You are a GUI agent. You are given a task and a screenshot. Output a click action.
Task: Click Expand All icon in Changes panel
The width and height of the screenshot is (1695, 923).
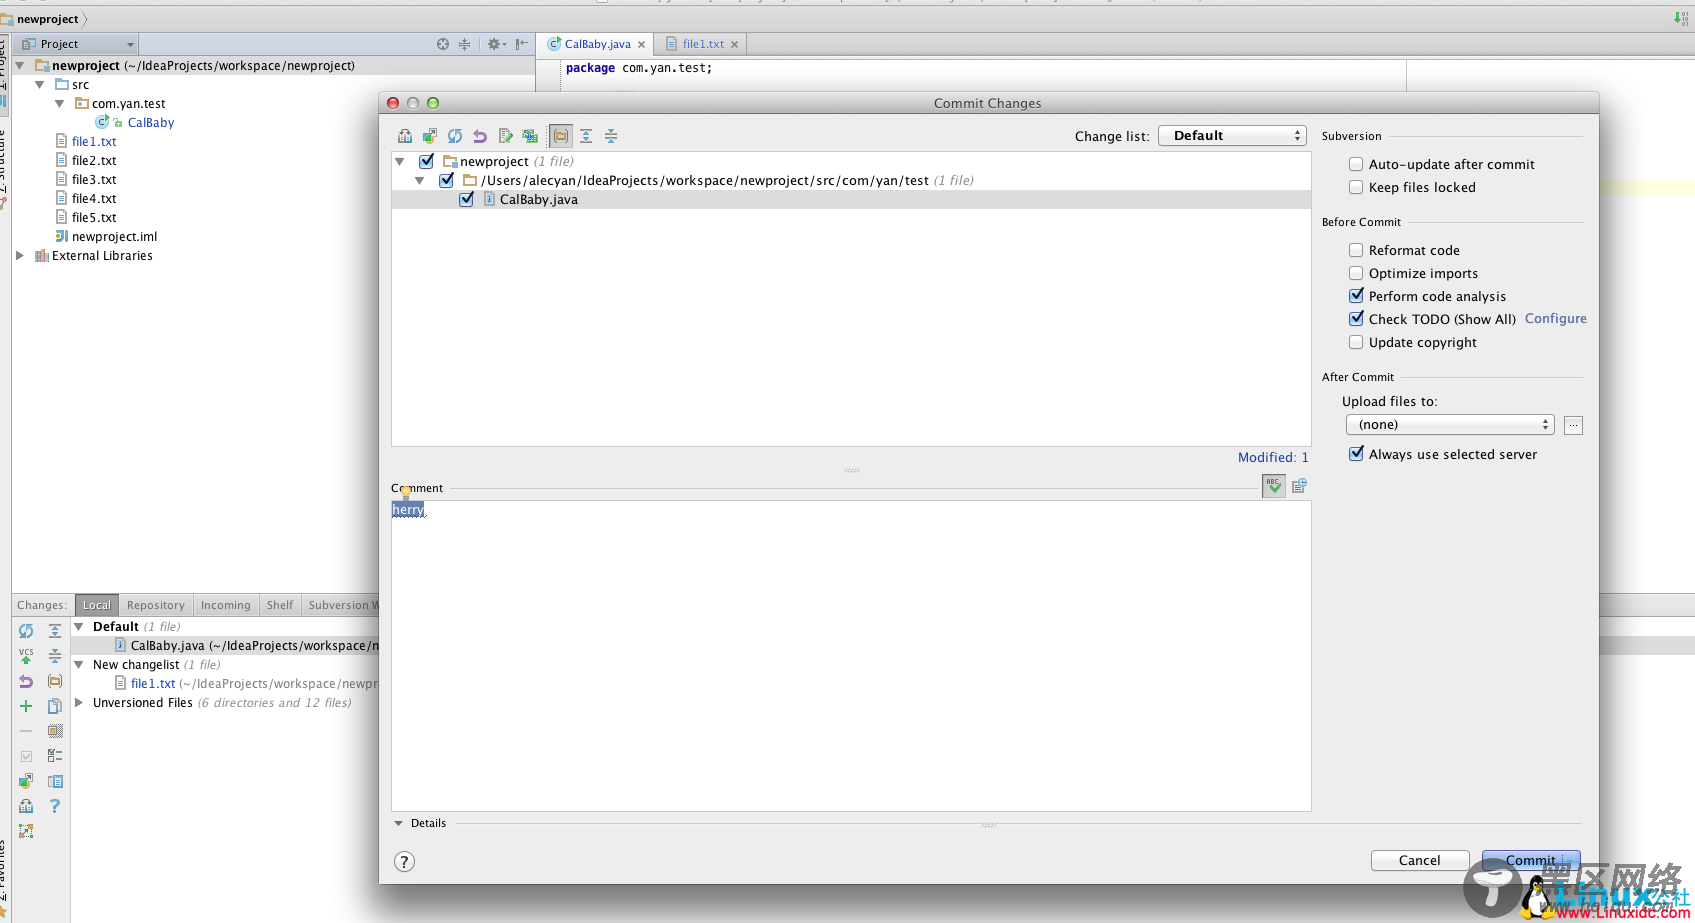[x=55, y=631]
